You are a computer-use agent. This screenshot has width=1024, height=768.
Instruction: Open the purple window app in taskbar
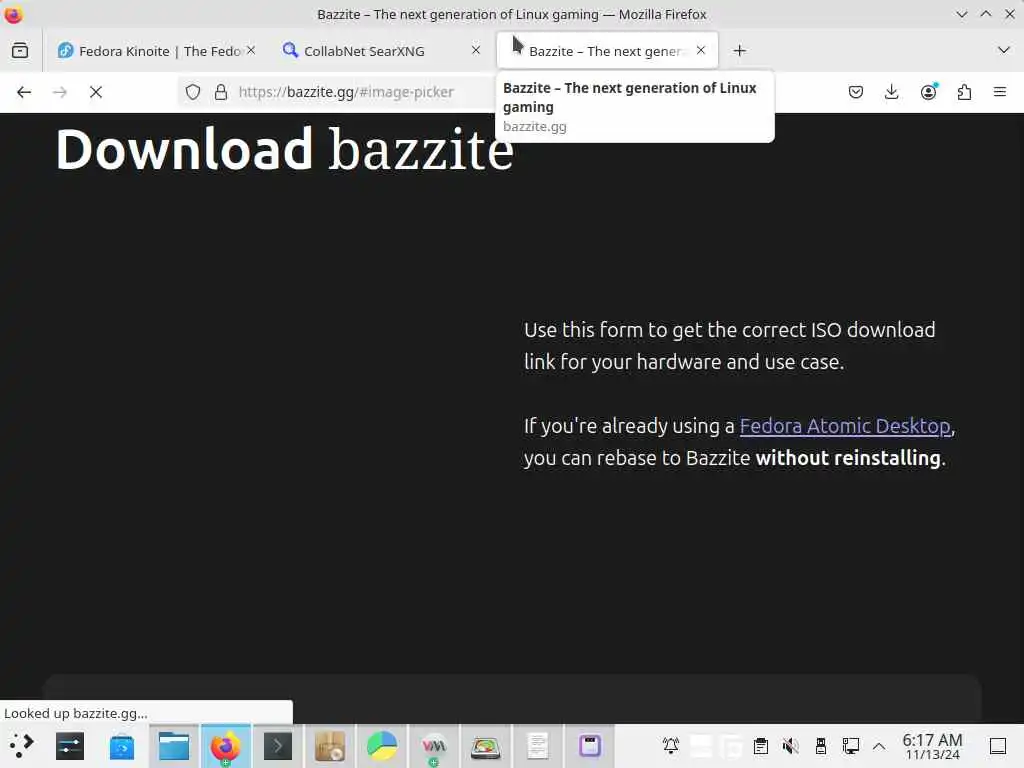590,746
